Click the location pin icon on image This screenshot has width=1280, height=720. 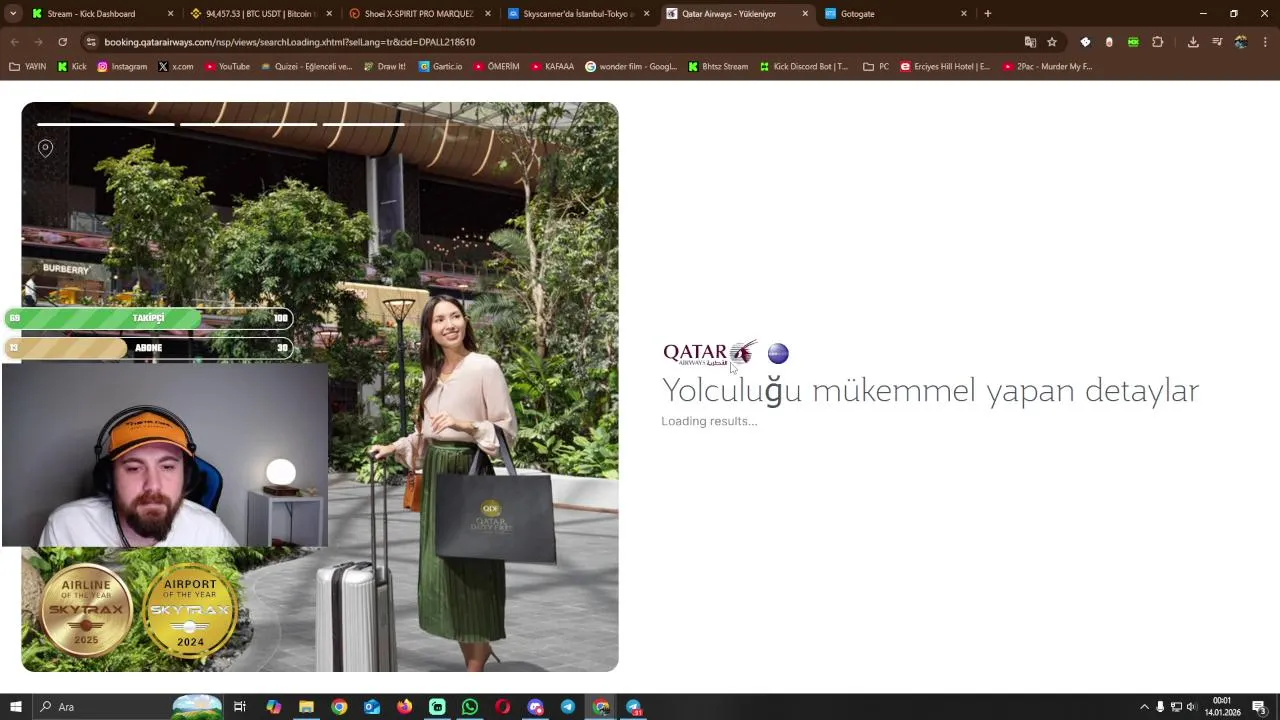coord(45,148)
